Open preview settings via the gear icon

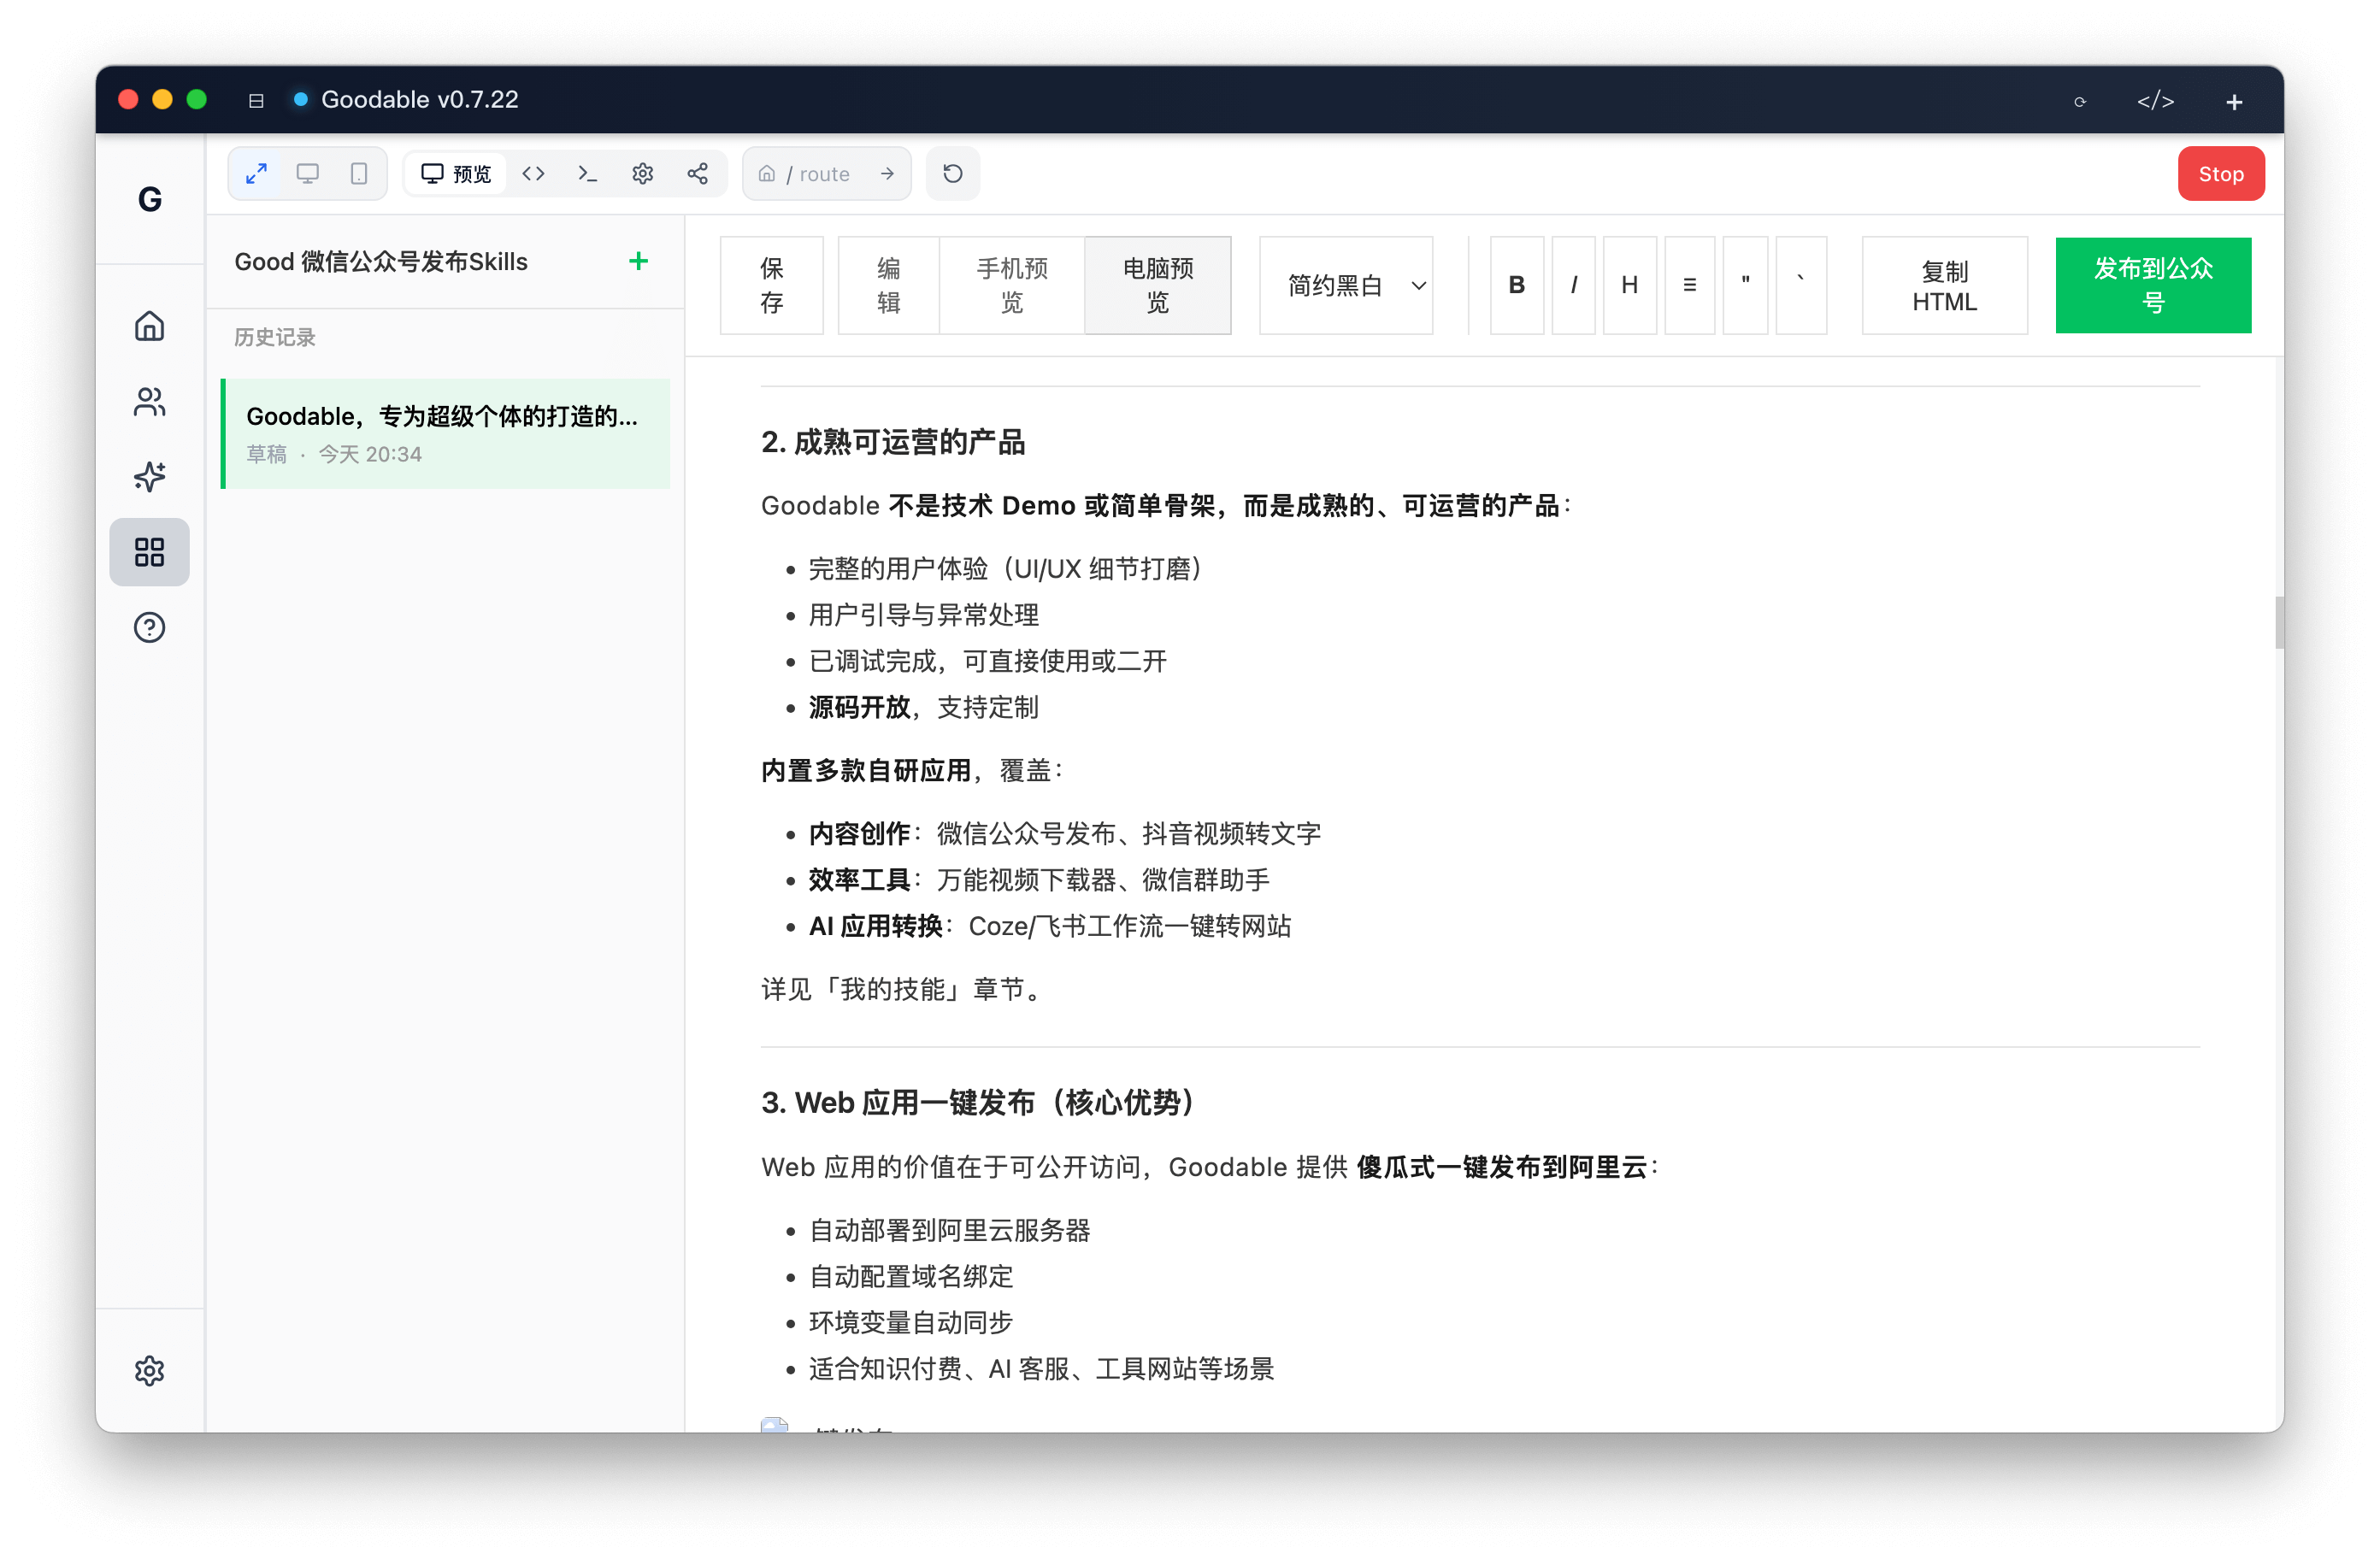point(643,173)
